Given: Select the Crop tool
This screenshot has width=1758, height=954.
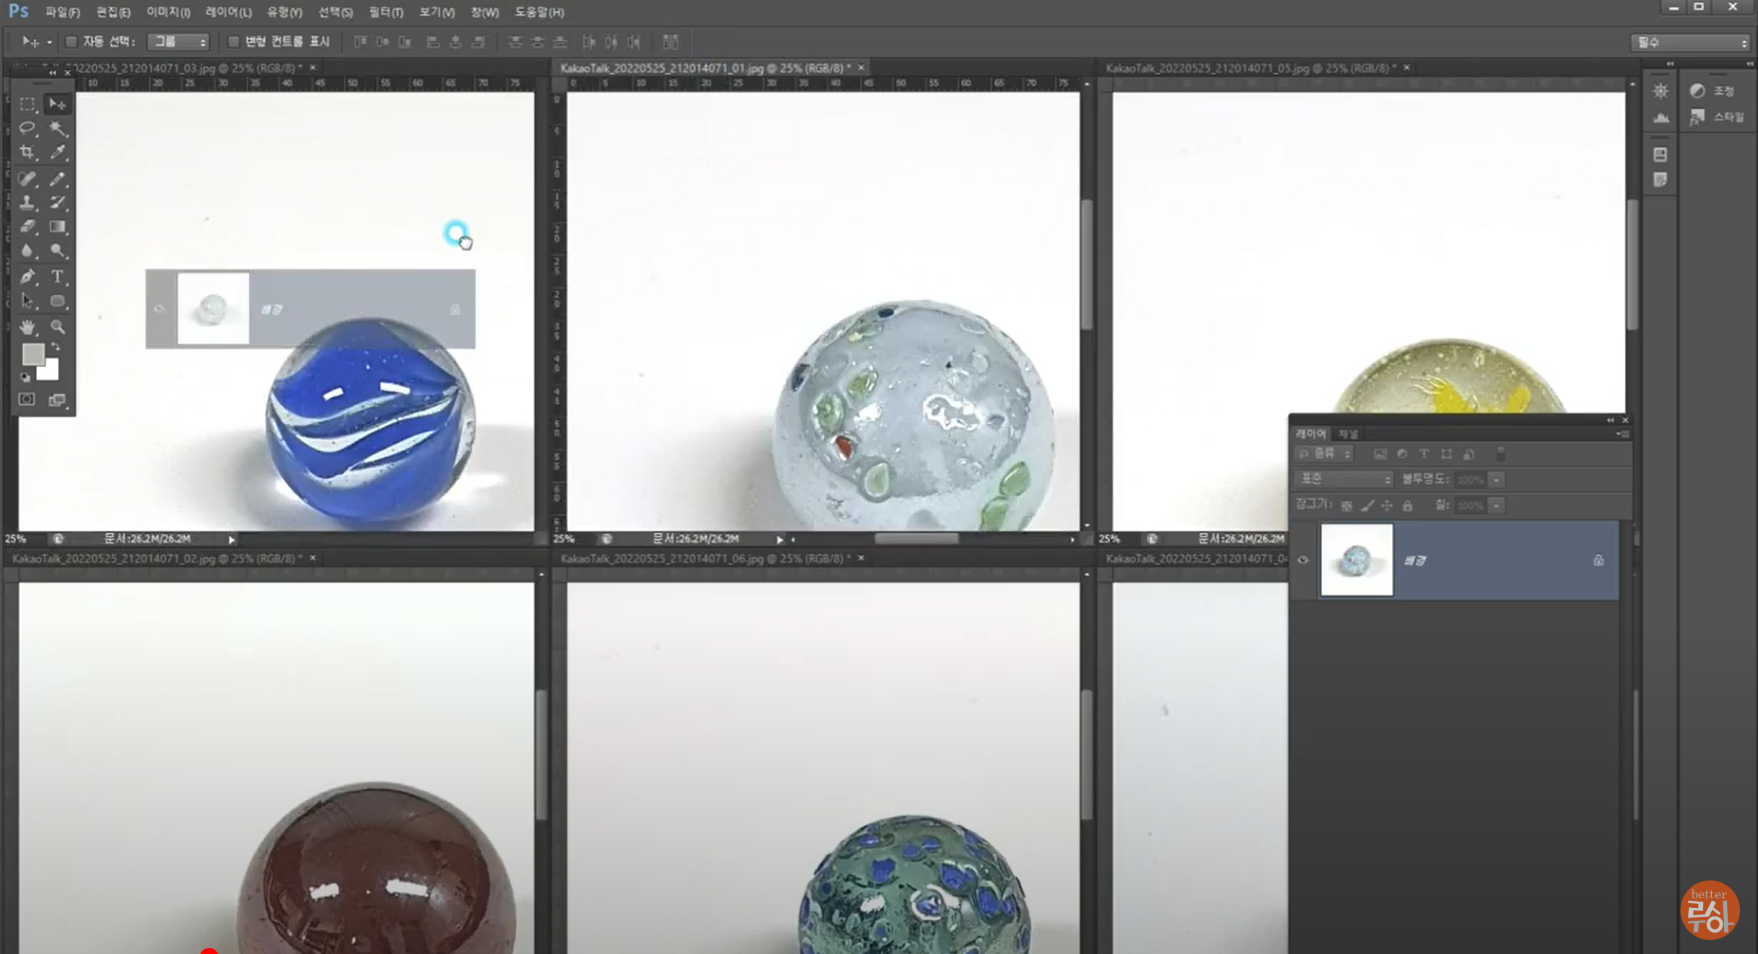Looking at the screenshot, I should pyautogui.click(x=27, y=152).
